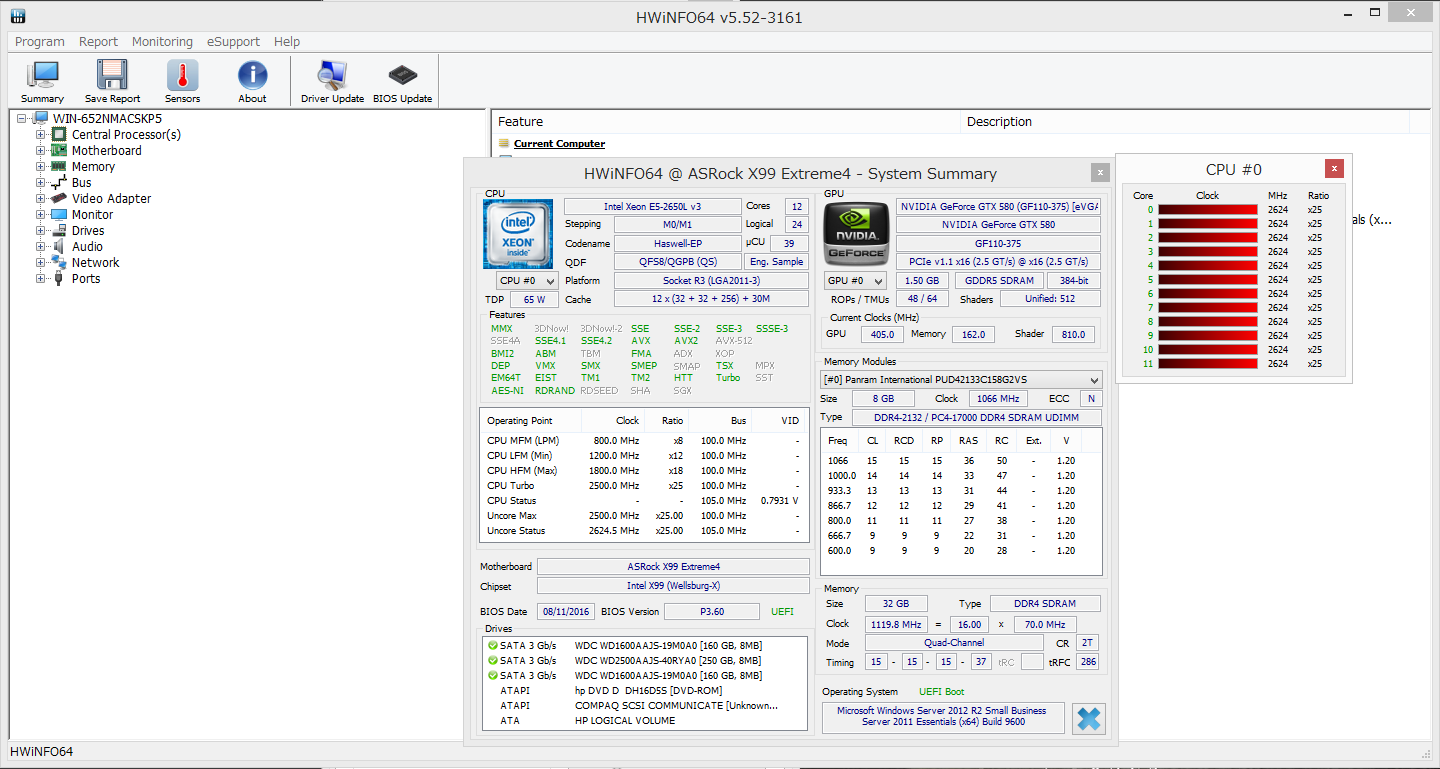
Task: Open the Monitoring menu
Action: [x=162, y=41]
